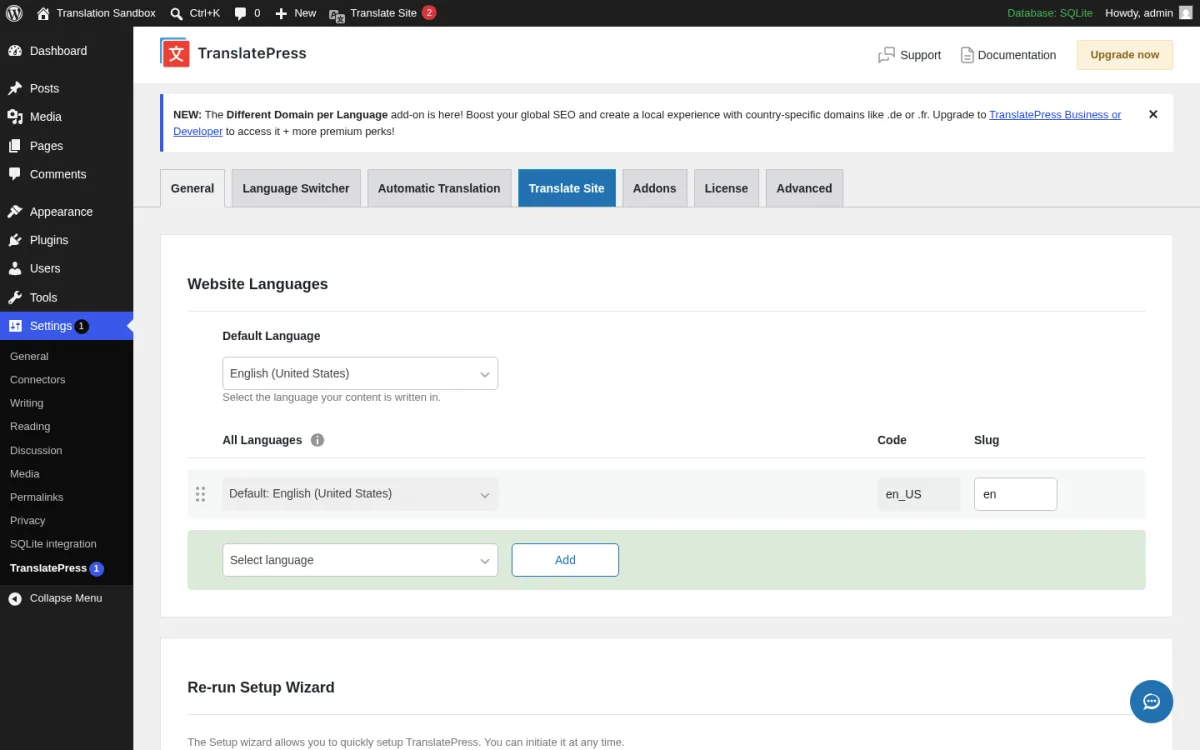
Task: Open the Select language dropdown
Action: 360,560
